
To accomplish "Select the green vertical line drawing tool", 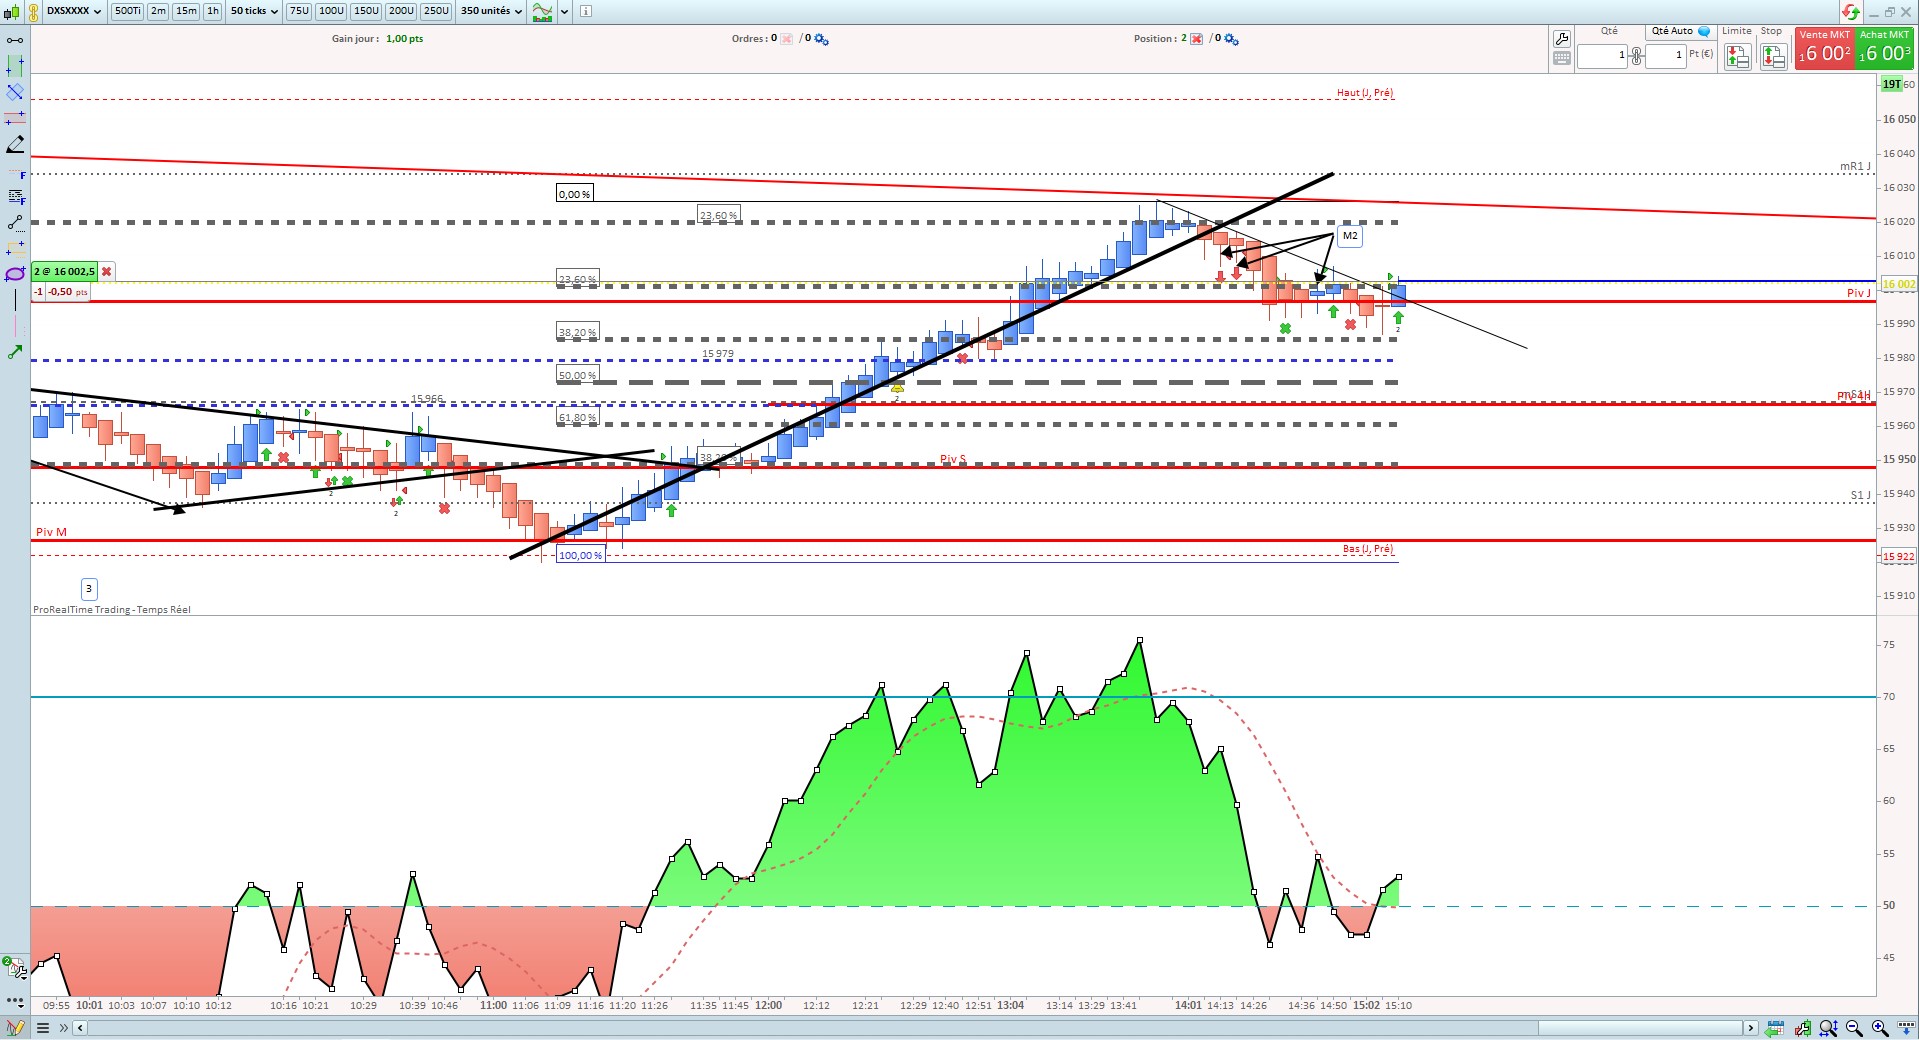I will click(15, 66).
